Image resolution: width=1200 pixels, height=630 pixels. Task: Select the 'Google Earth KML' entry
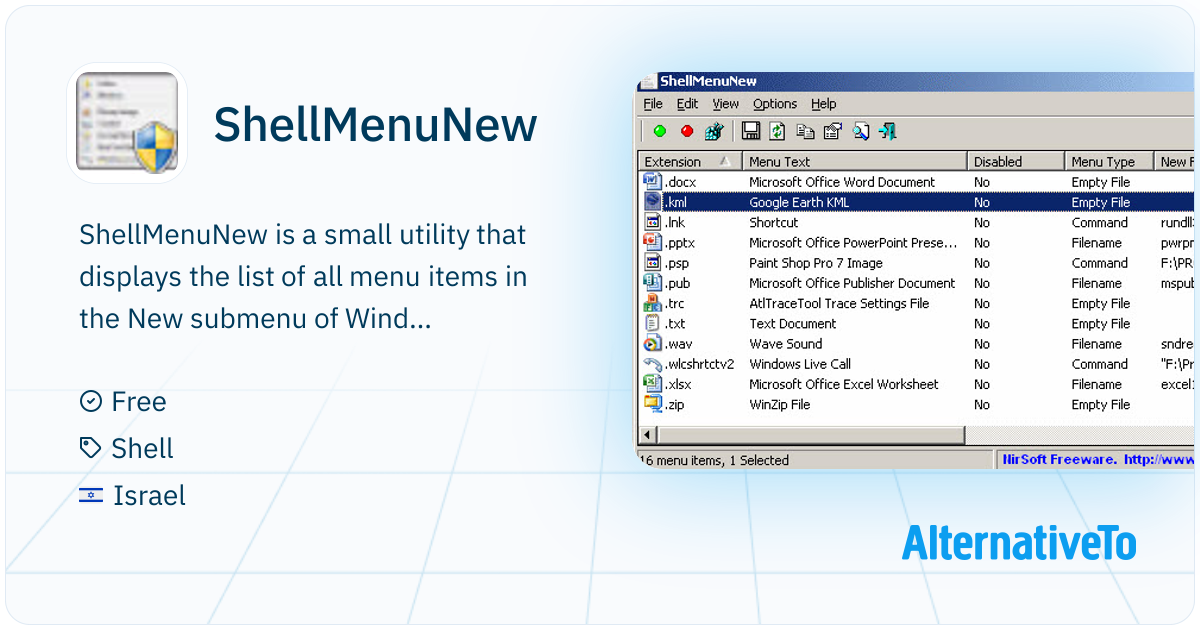[x=799, y=202]
